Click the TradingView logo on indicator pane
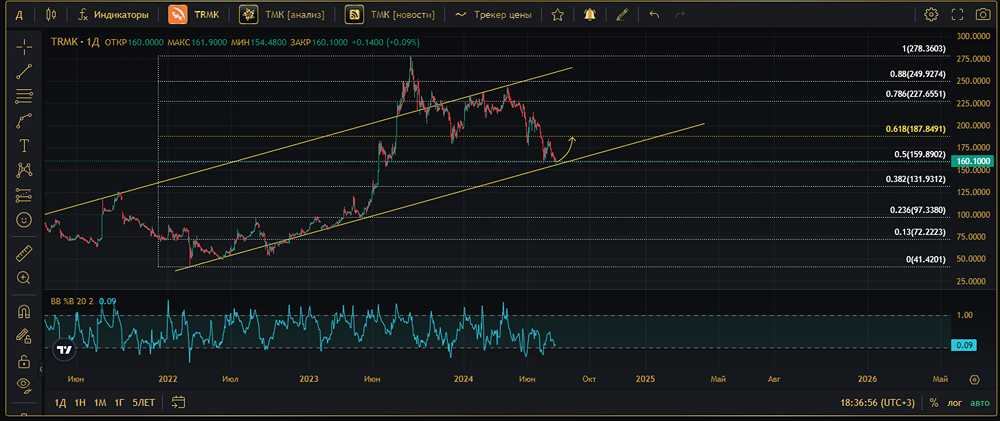The image size is (1000, 421). 64,350
